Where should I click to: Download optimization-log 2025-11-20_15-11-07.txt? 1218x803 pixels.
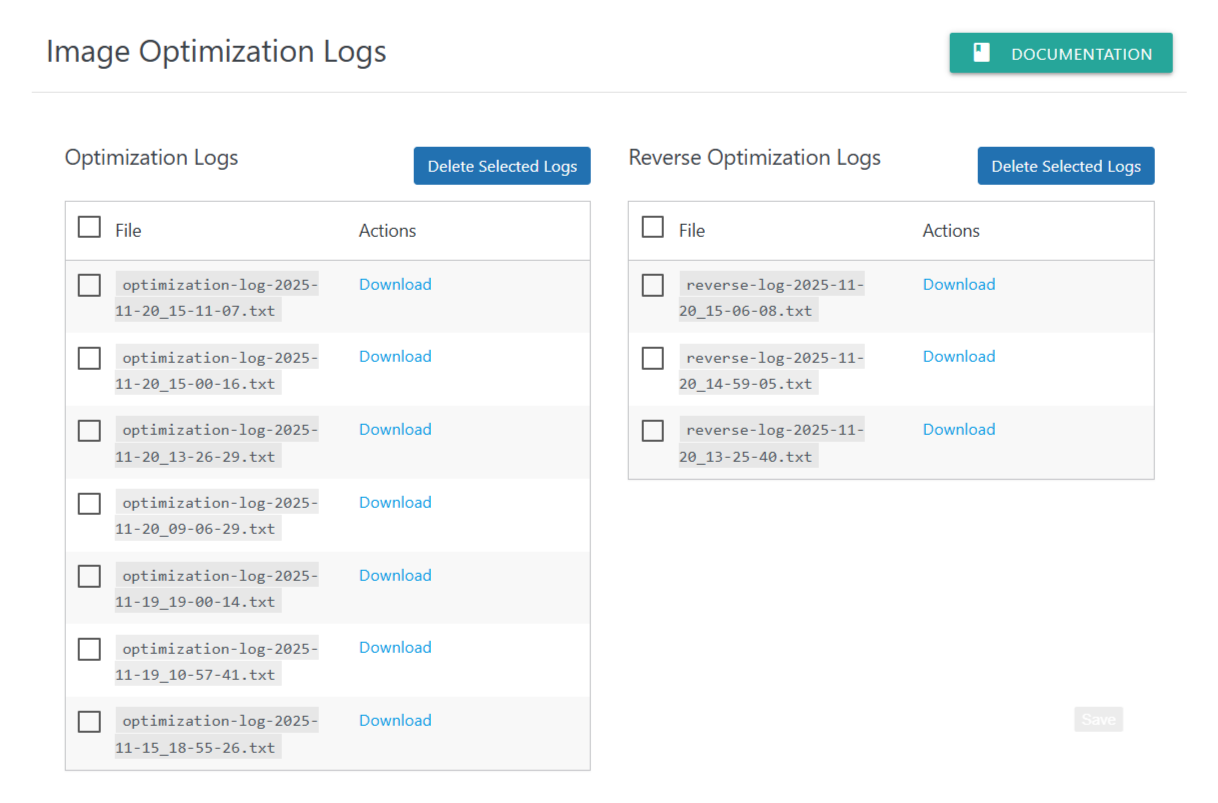pos(395,285)
